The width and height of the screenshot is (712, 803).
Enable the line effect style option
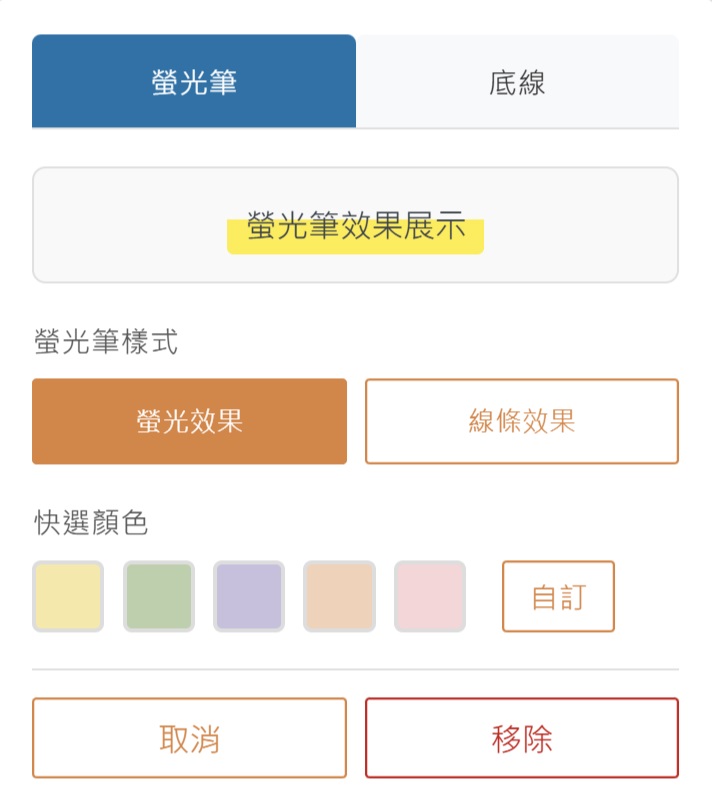point(522,421)
